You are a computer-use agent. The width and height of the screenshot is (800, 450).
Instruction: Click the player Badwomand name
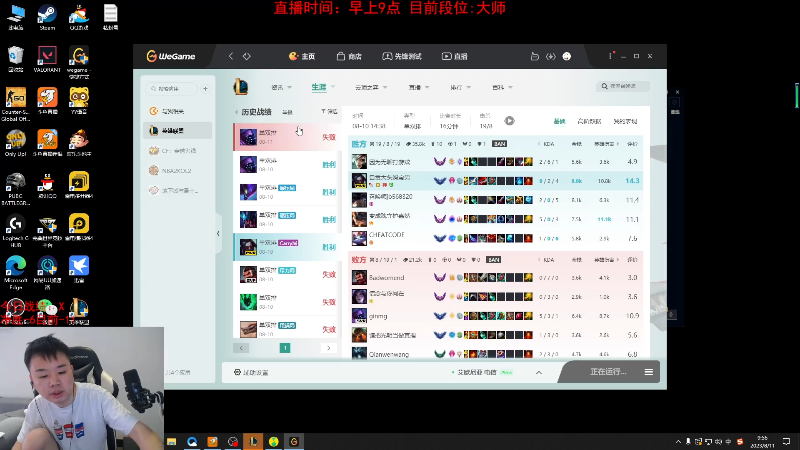(x=386, y=278)
